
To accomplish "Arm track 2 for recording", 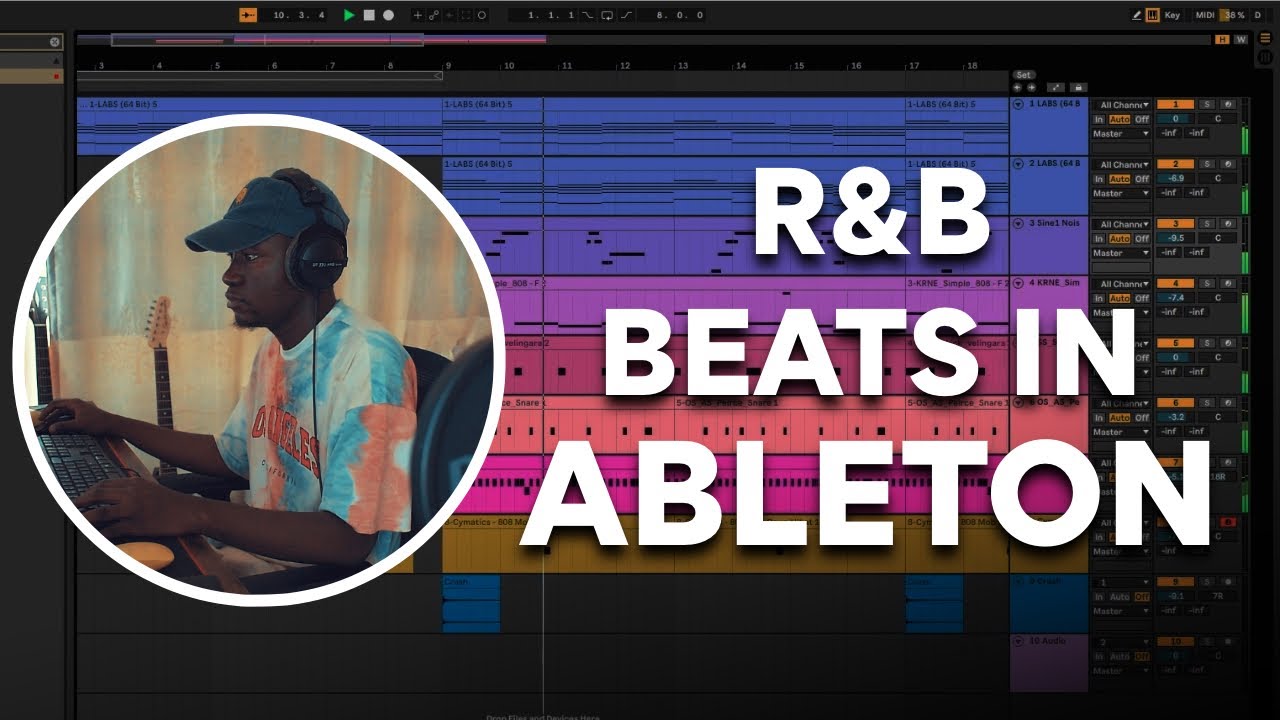I will click(1228, 164).
